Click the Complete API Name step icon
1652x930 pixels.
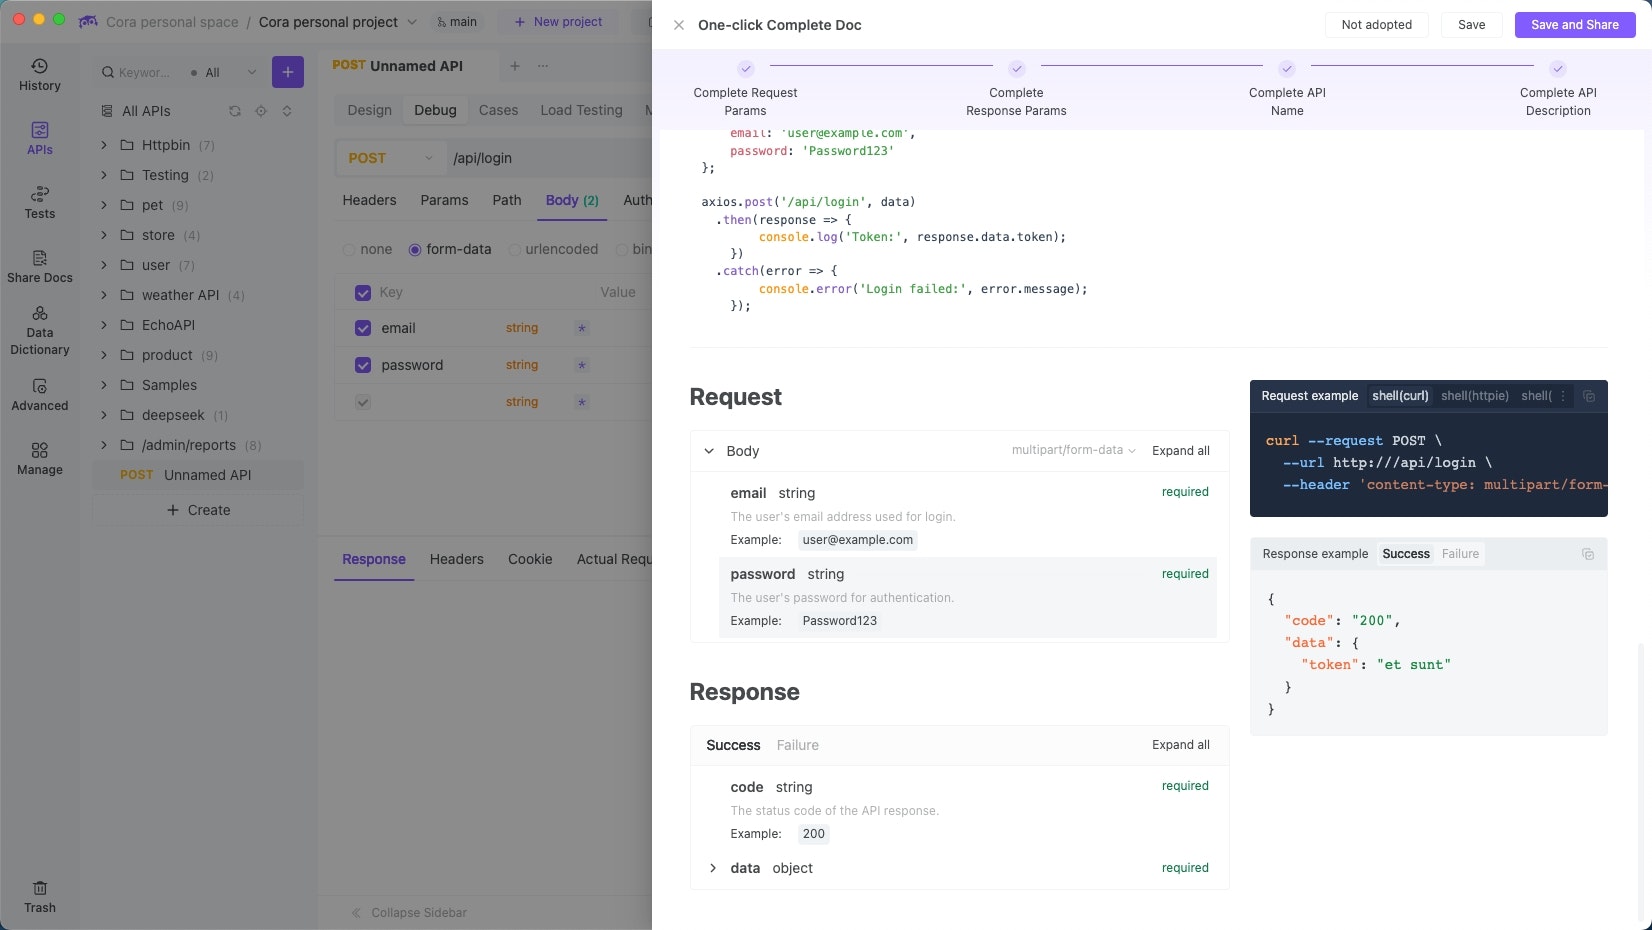click(1287, 69)
